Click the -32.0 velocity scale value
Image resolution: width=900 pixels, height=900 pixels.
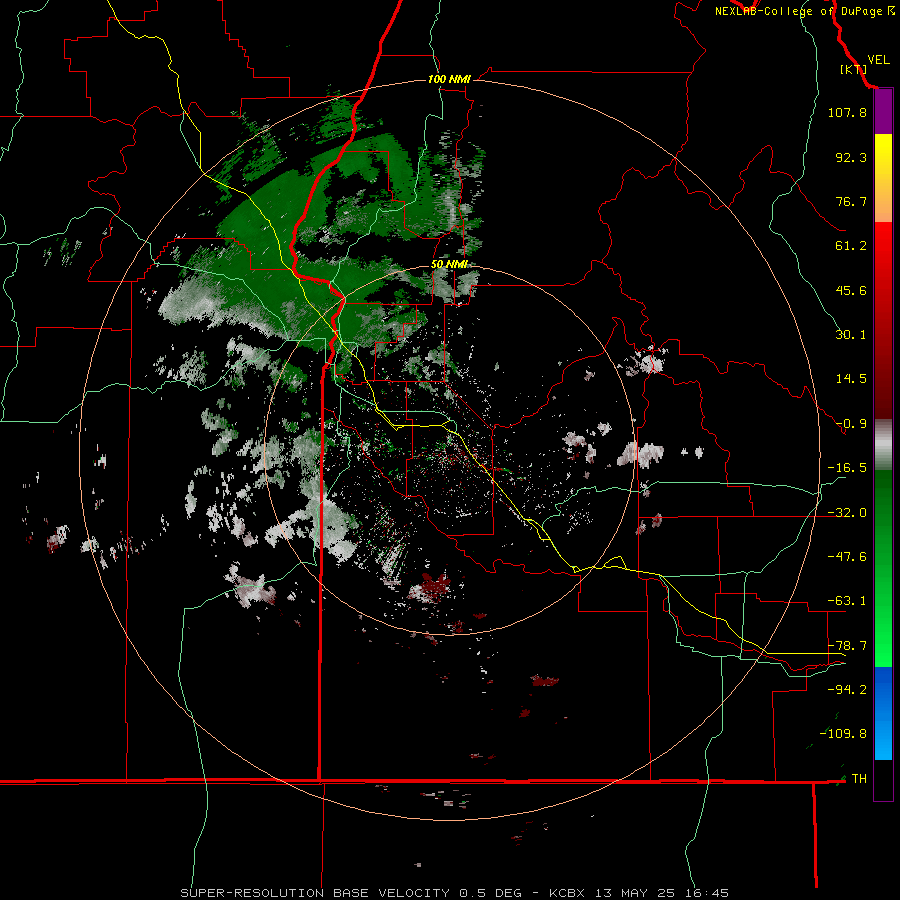coord(847,513)
